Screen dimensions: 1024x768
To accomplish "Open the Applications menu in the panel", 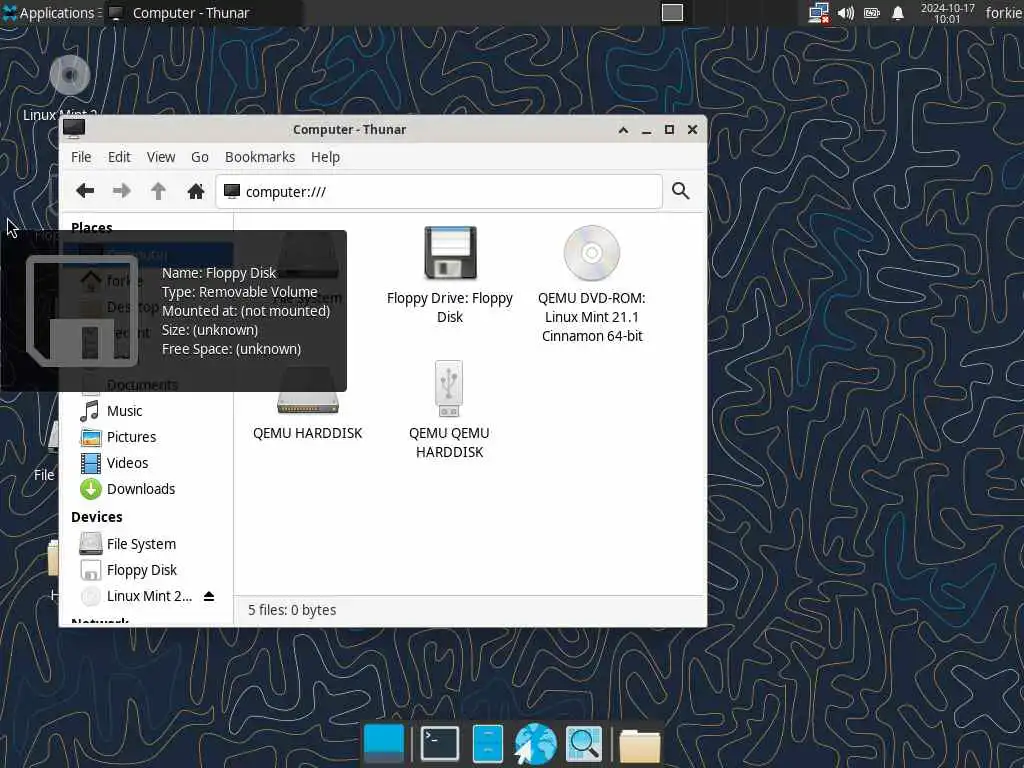I will pyautogui.click(x=50, y=13).
